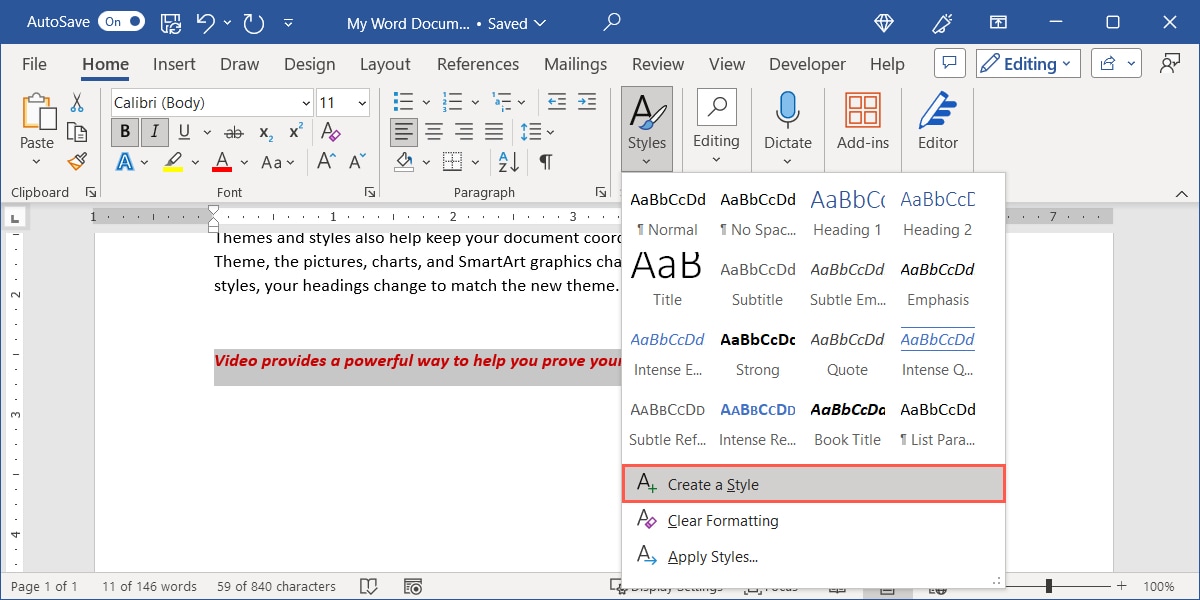Switch to the Mailings tab

tap(575, 63)
